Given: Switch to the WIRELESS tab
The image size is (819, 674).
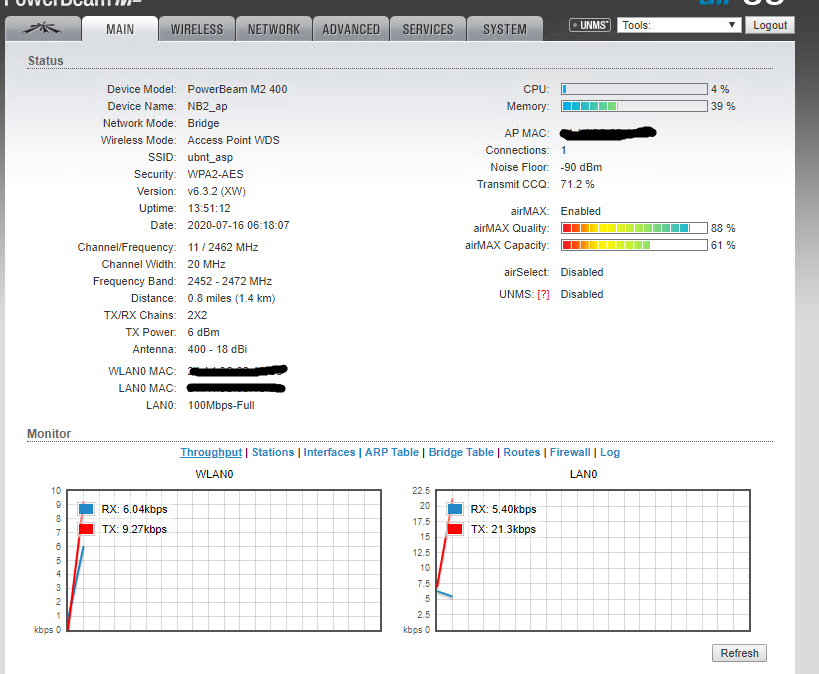Looking at the screenshot, I should pyautogui.click(x=197, y=29).
